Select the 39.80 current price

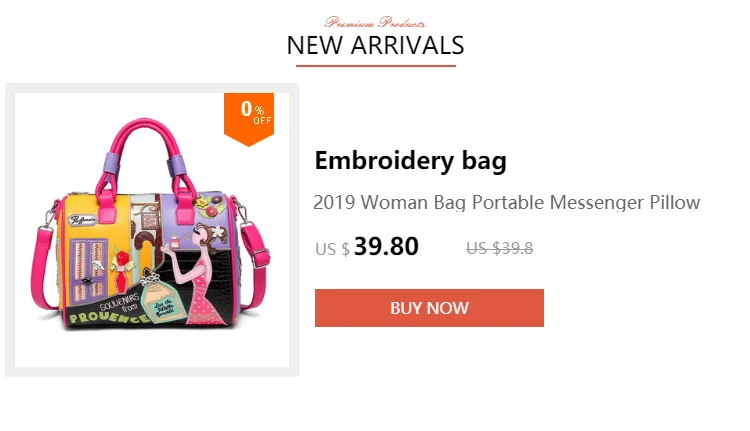click(x=386, y=246)
